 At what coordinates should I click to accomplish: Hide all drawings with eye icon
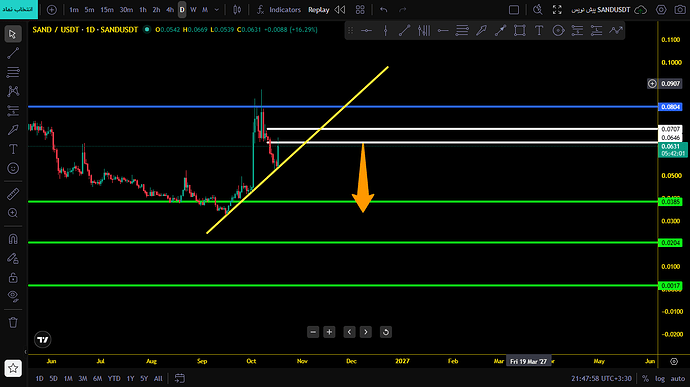[x=13, y=297]
